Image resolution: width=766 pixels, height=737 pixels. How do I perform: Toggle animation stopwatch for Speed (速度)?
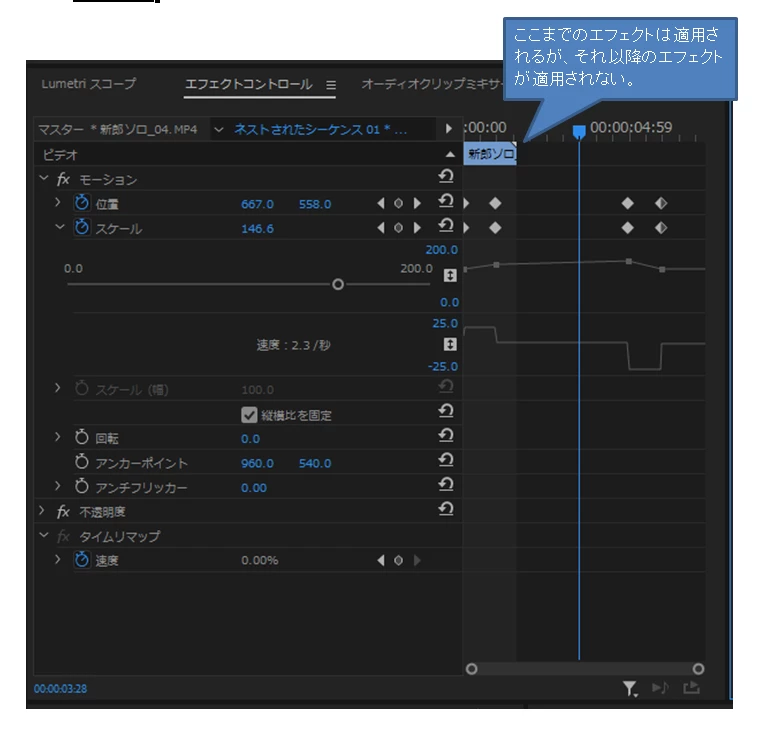tap(82, 560)
